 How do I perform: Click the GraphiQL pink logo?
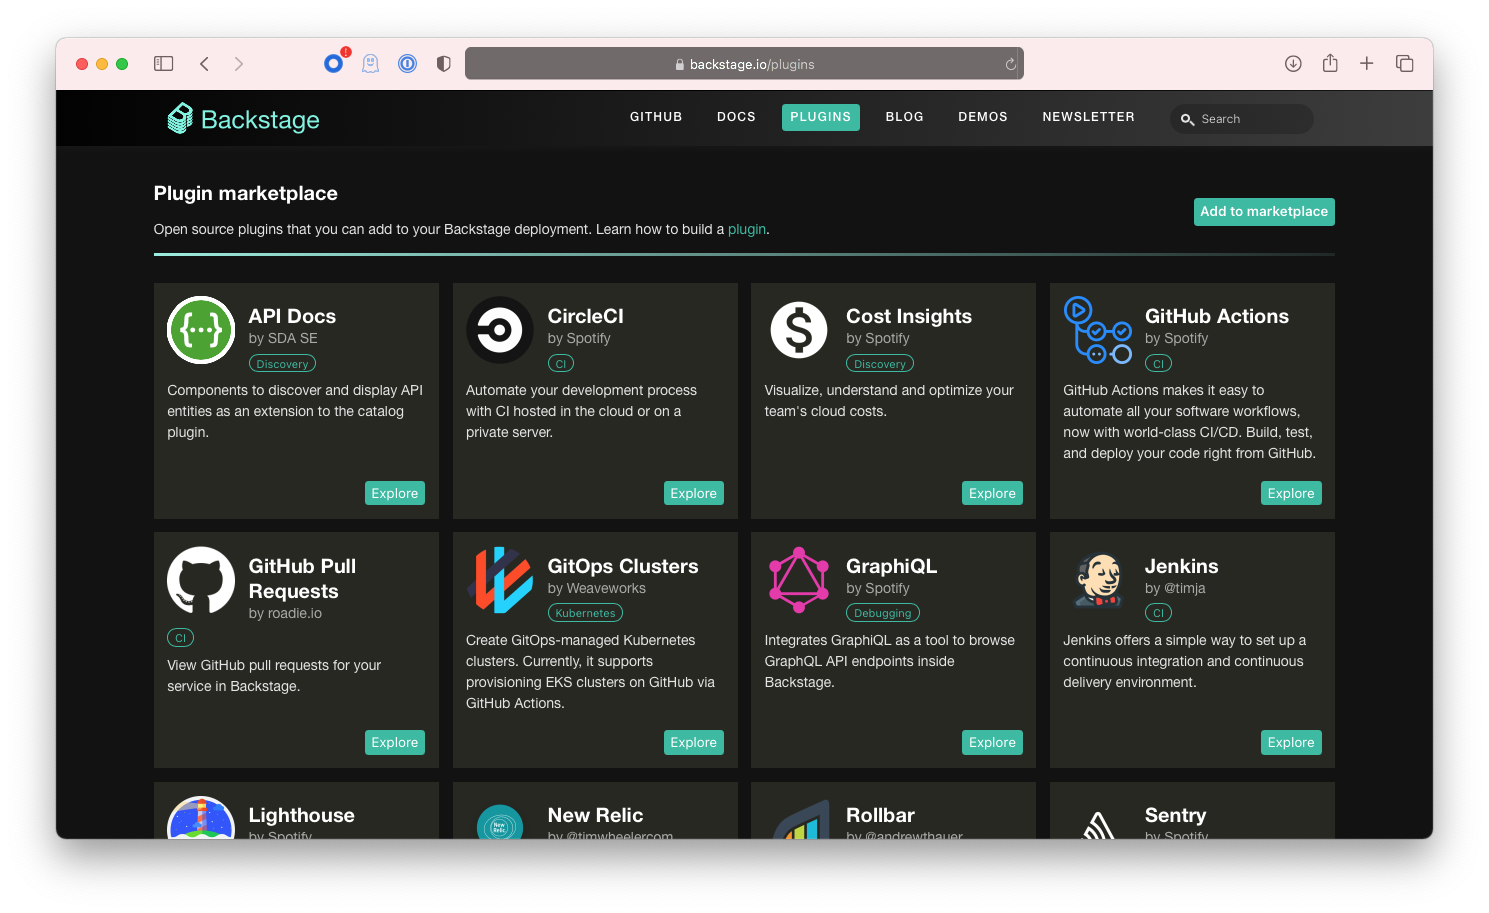[798, 580]
